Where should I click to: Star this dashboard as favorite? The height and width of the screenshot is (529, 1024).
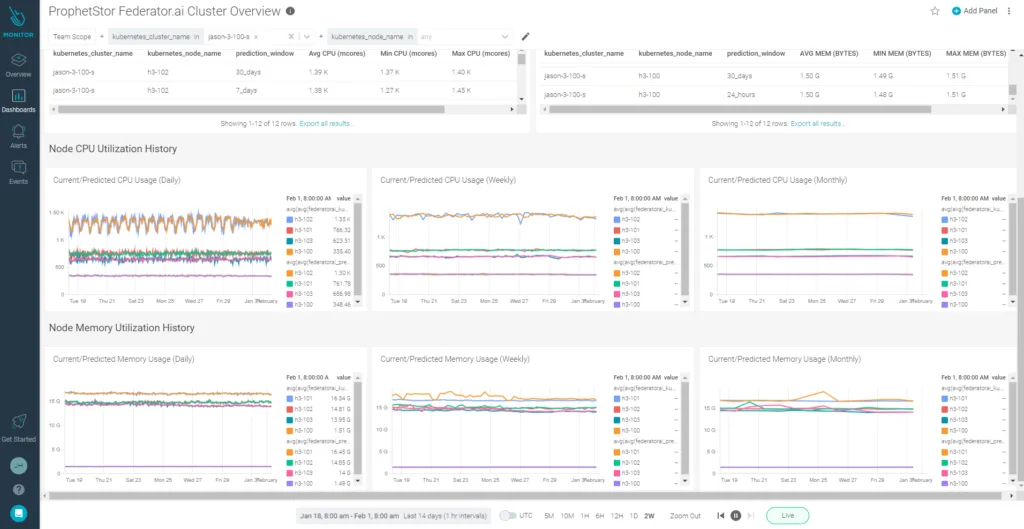(x=935, y=11)
